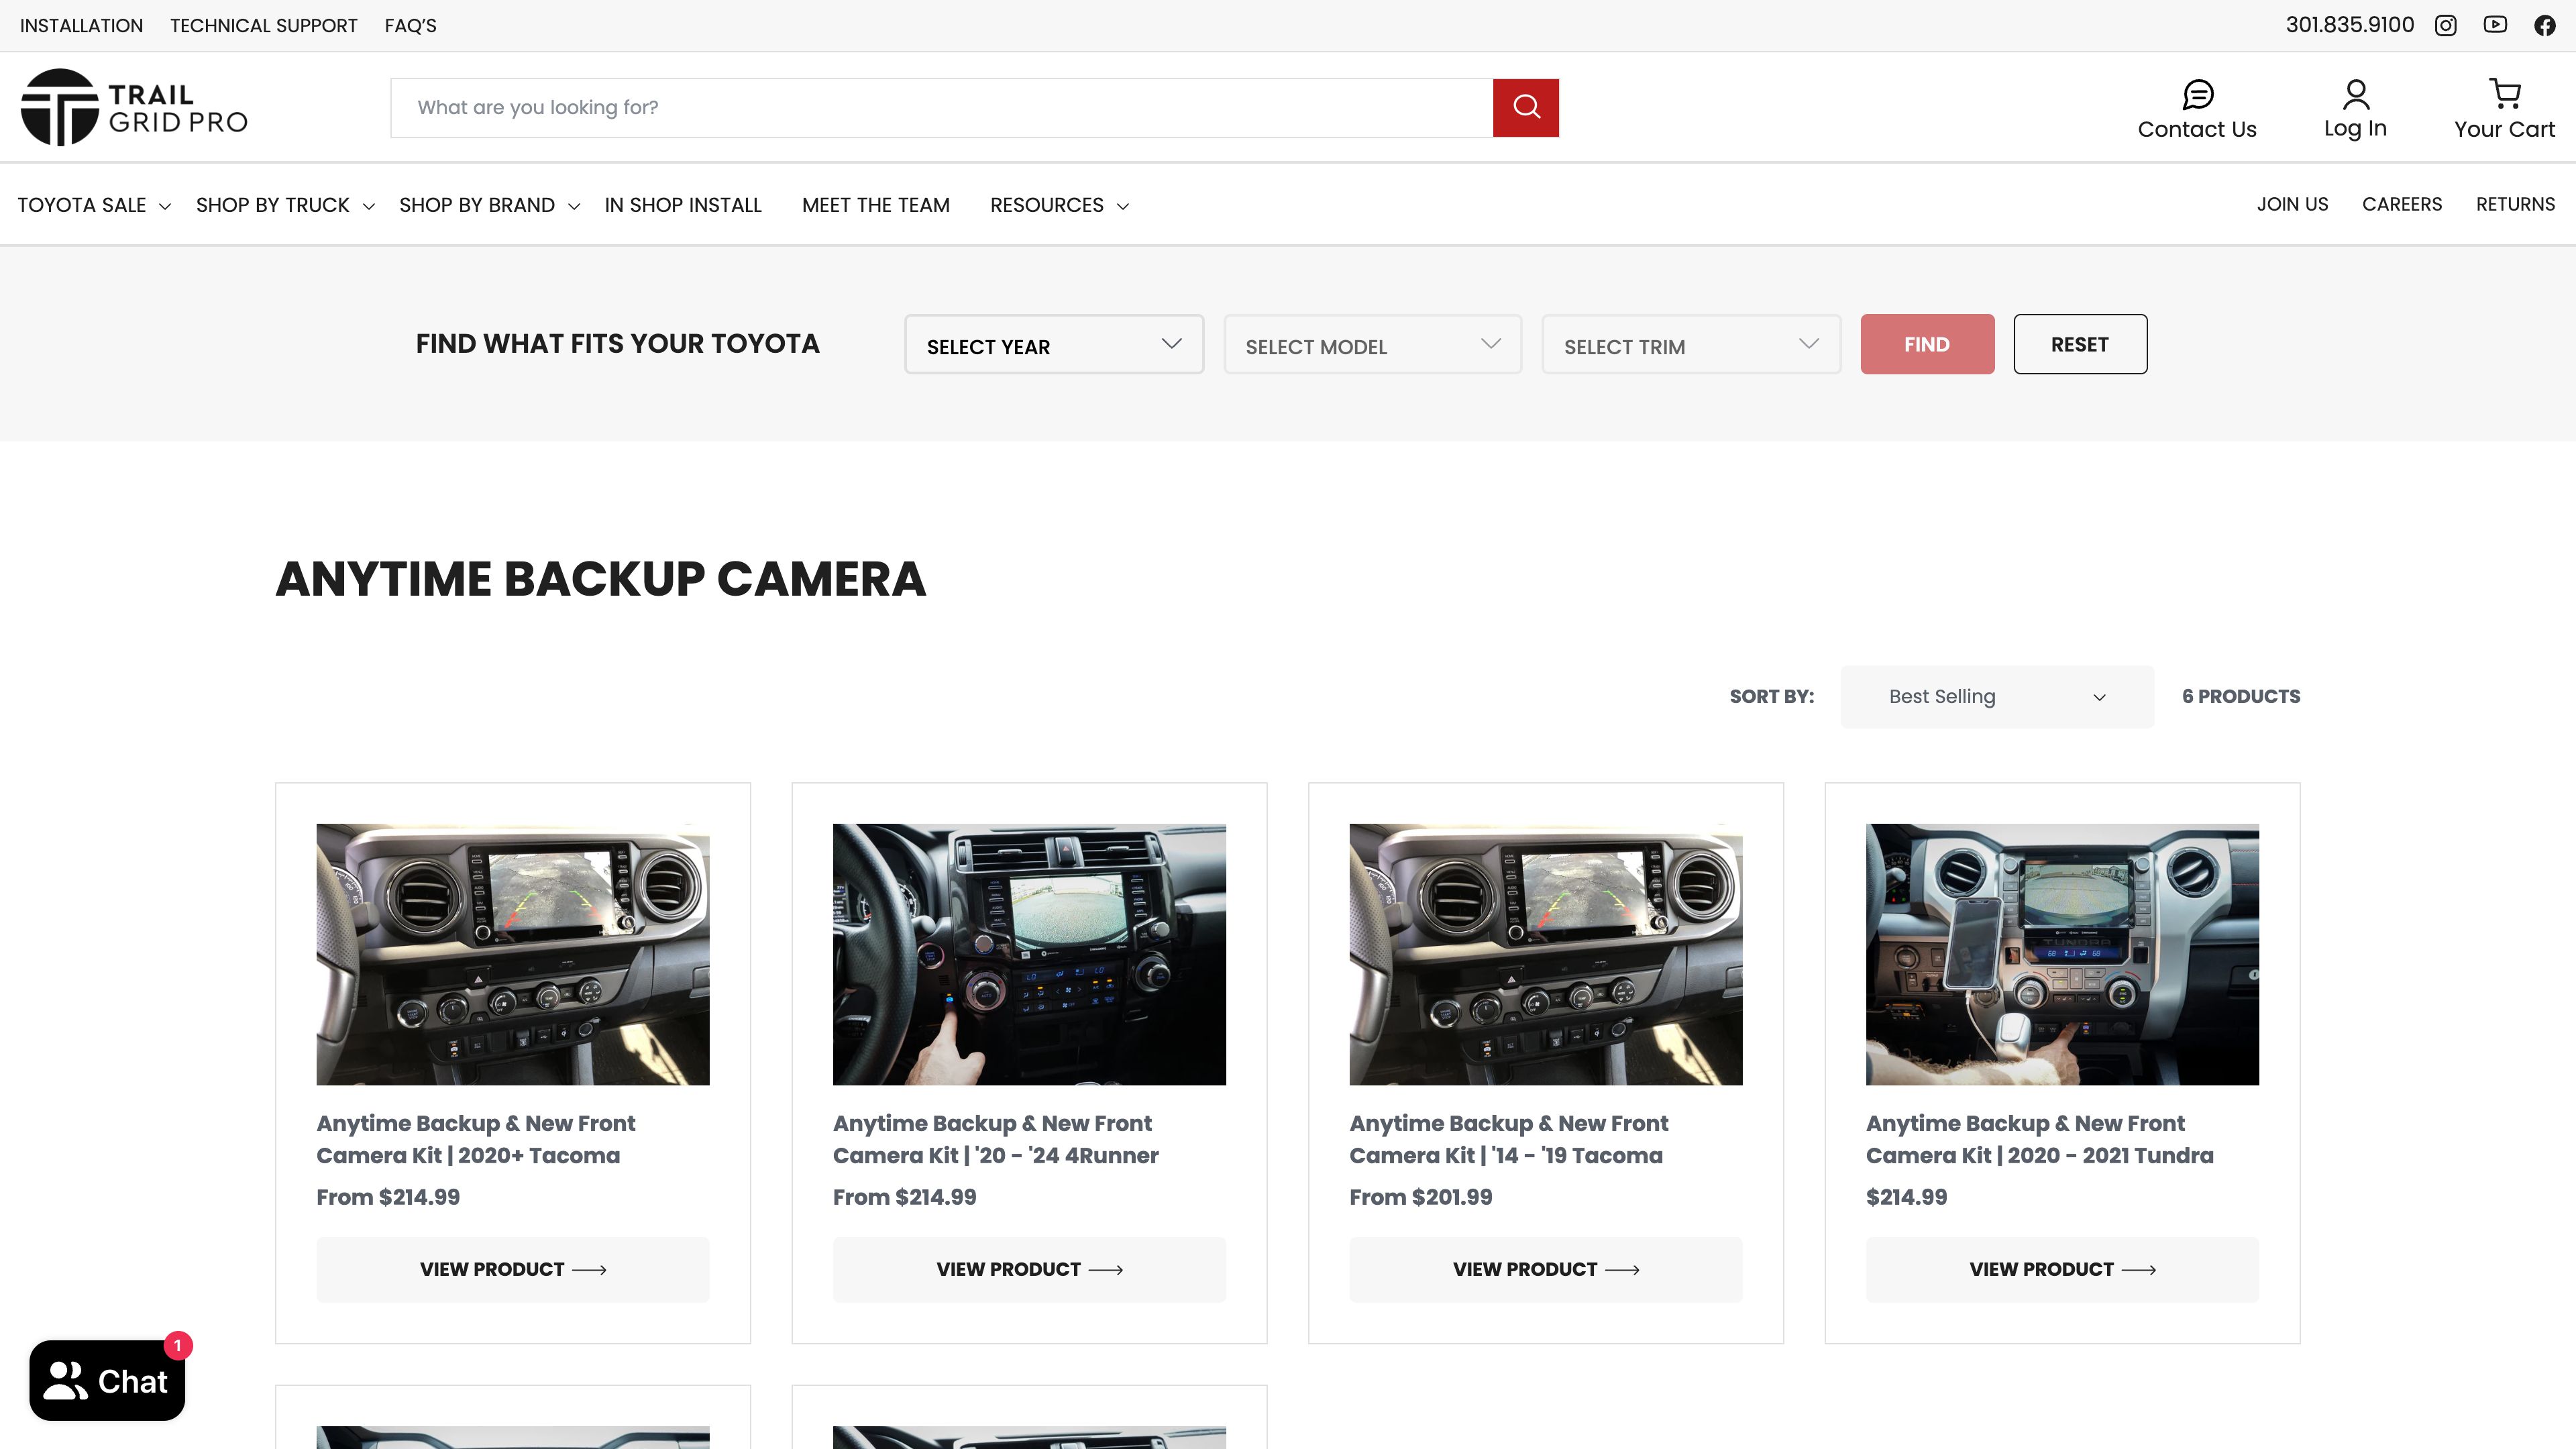Open the 2020 - 2021 Tundra kit thumbnail
The height and width of the screenshot is (1449, 2576).
click(x=2061, y=953)
